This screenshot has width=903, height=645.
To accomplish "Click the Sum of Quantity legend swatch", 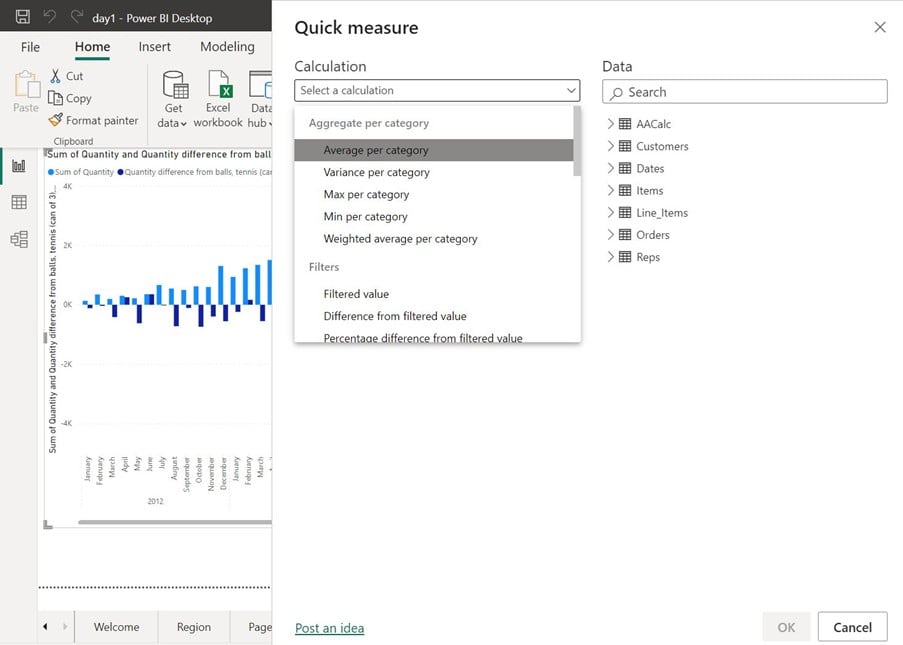I will tap(51, 172).
